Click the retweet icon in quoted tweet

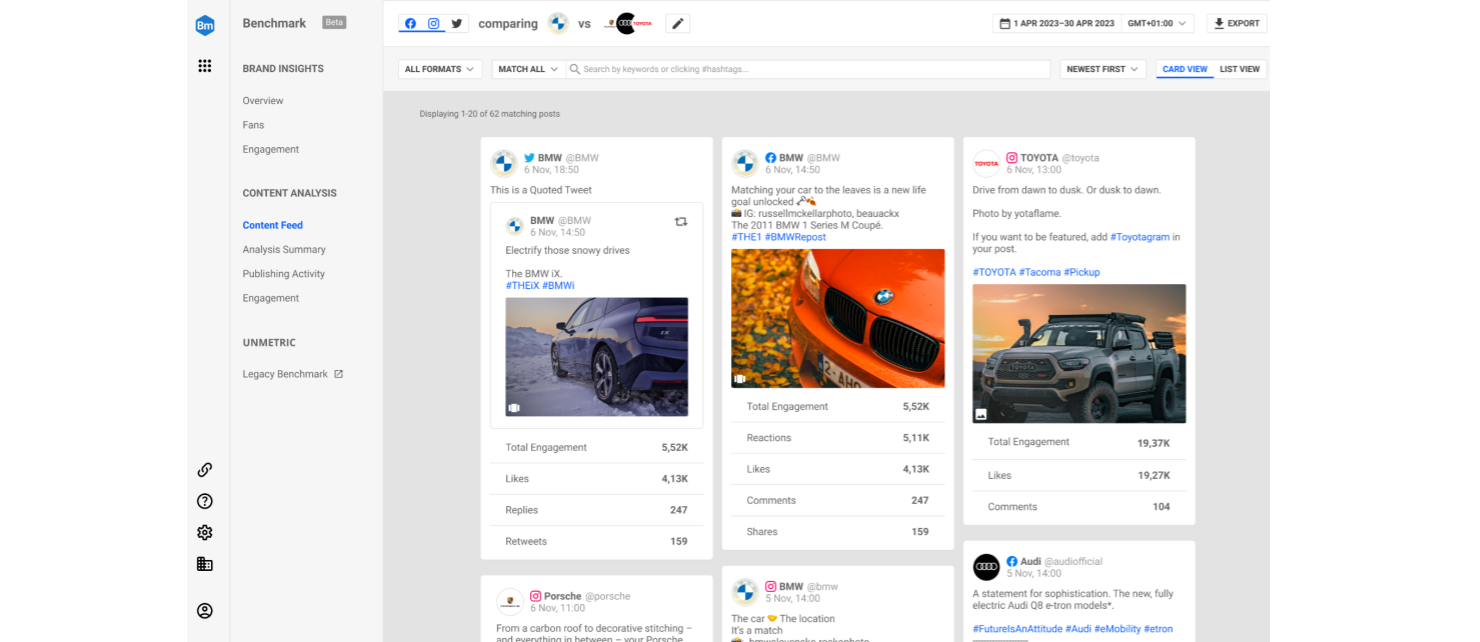coord(681,222)
